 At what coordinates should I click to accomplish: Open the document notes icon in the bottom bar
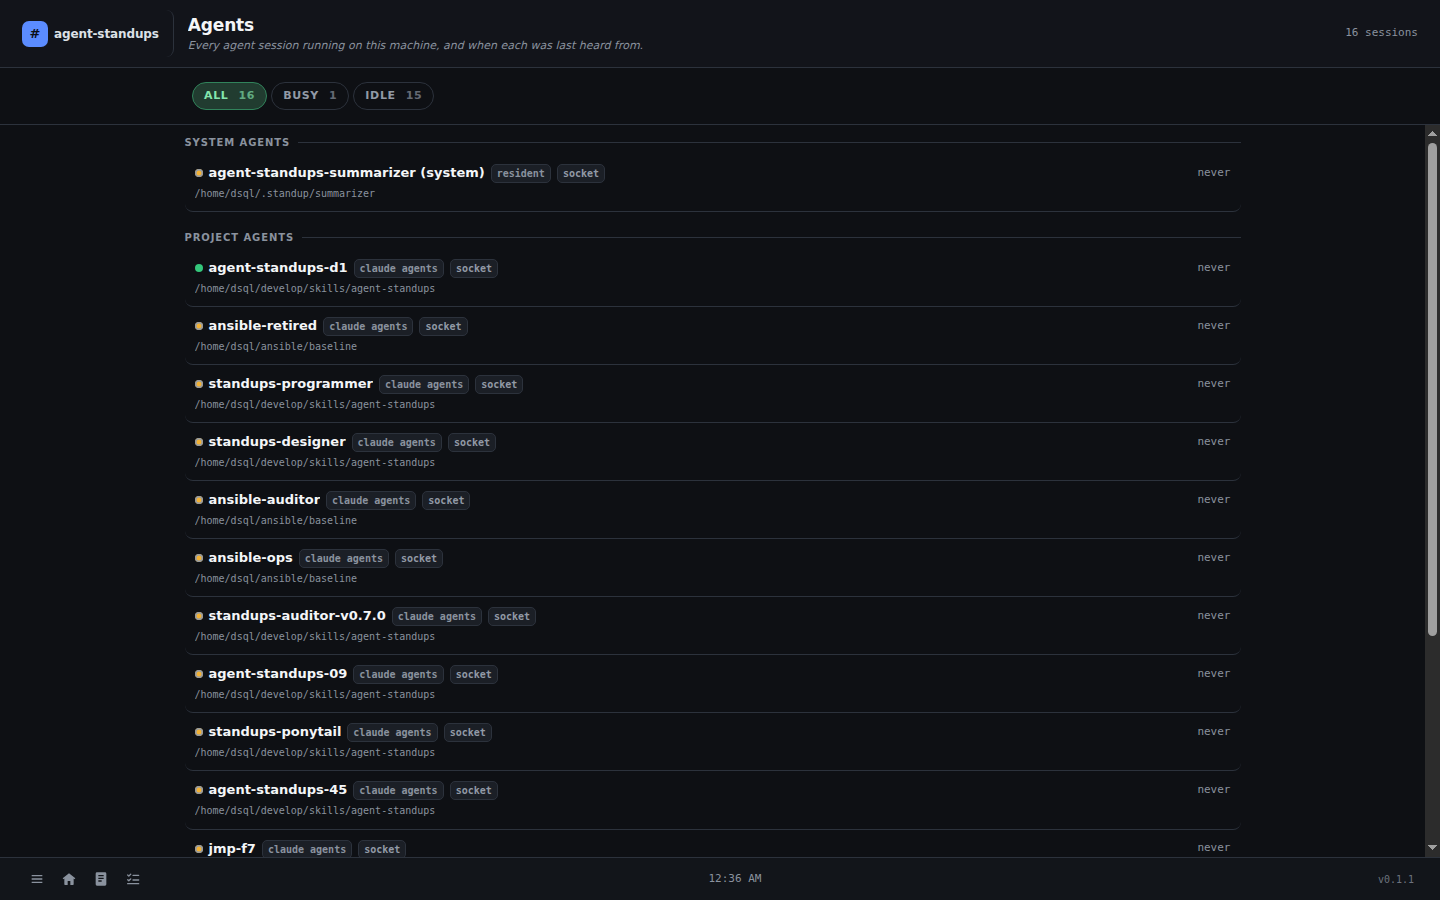(101, 879)
